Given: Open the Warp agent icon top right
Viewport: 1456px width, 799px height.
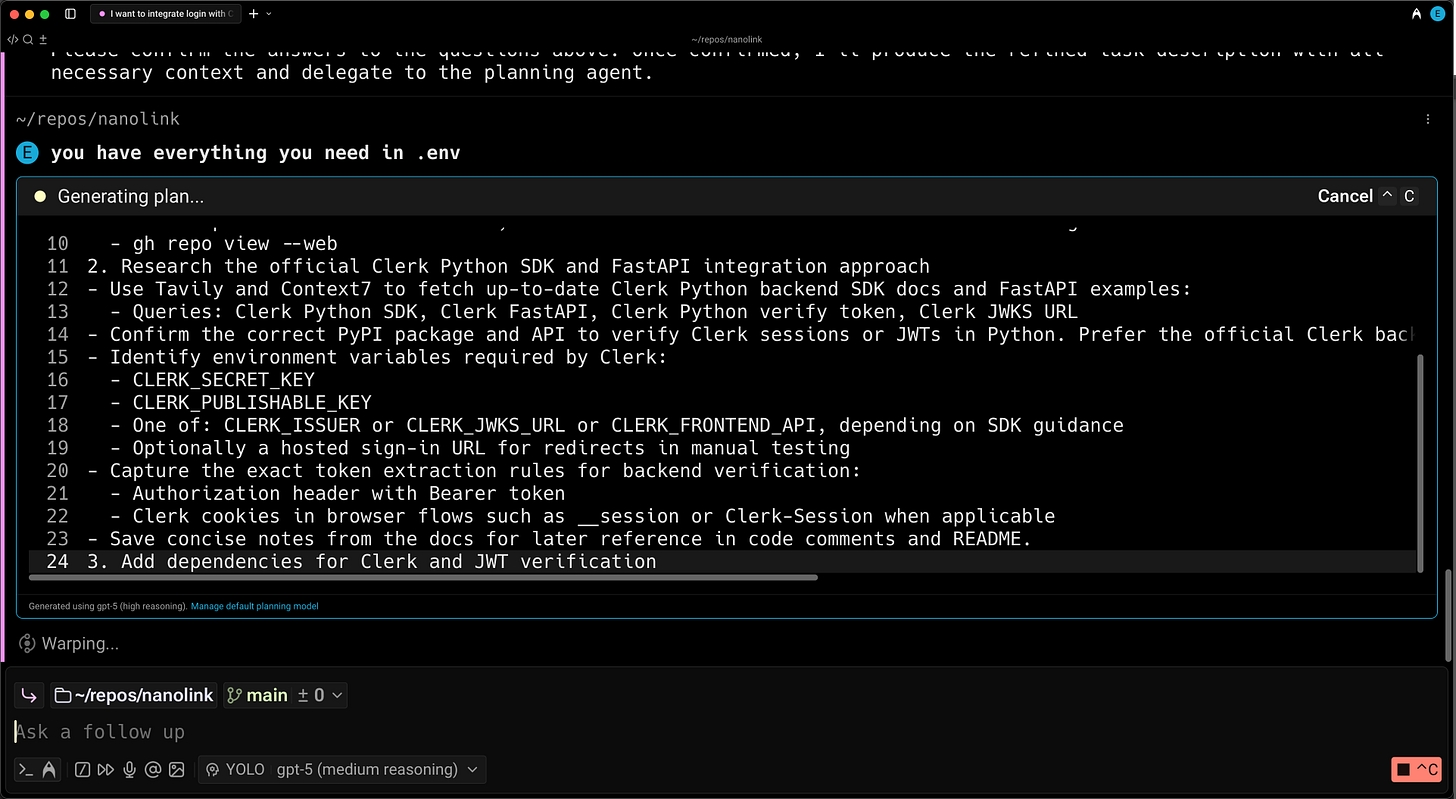Looking at the screenshot, I should [x=1417, y=14].
